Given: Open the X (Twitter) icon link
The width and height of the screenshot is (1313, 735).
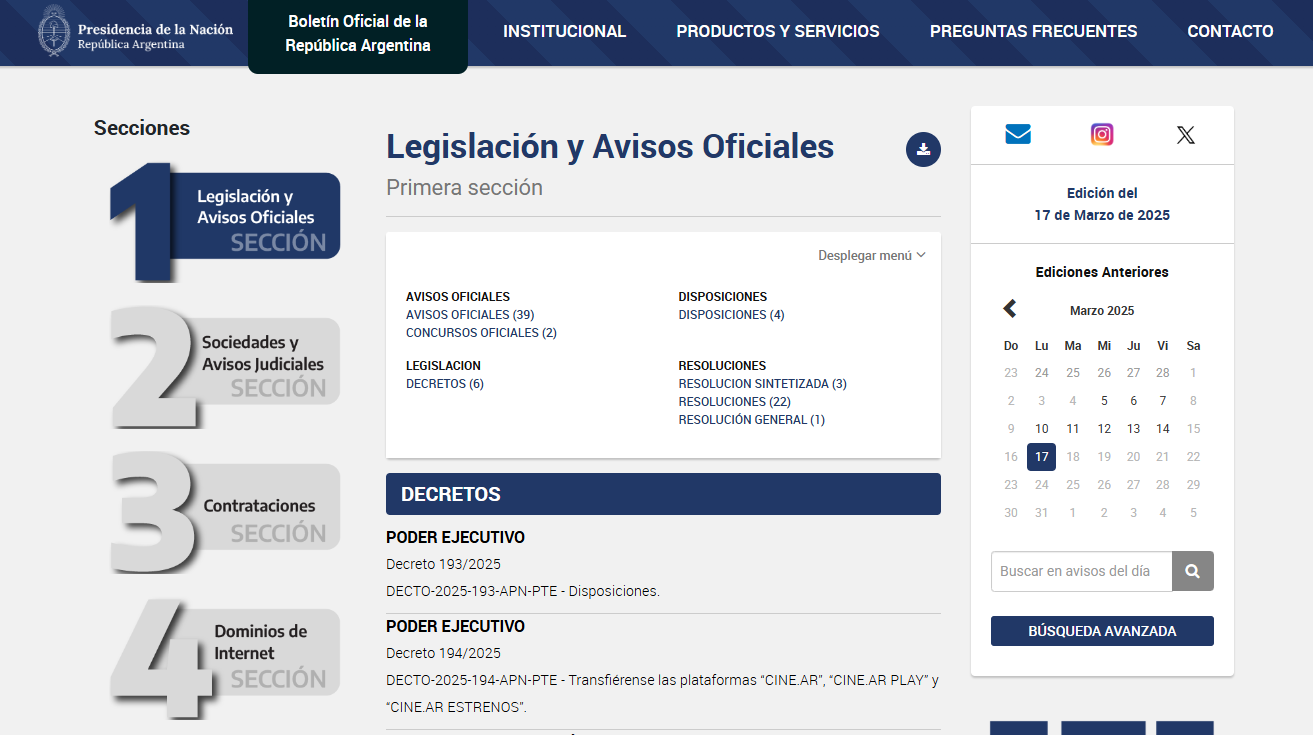Looking at the screenshot, I should (1185, 135).
